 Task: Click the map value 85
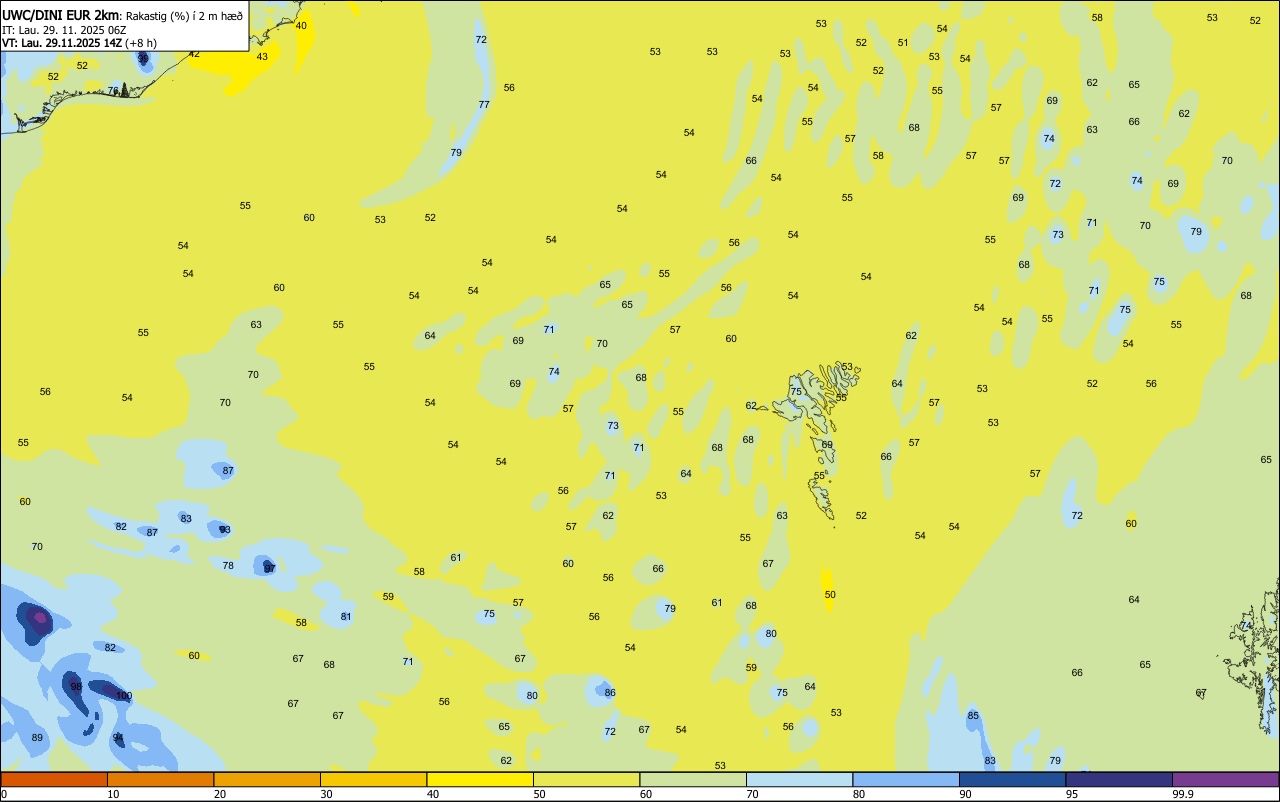click(x=973, y=716)
